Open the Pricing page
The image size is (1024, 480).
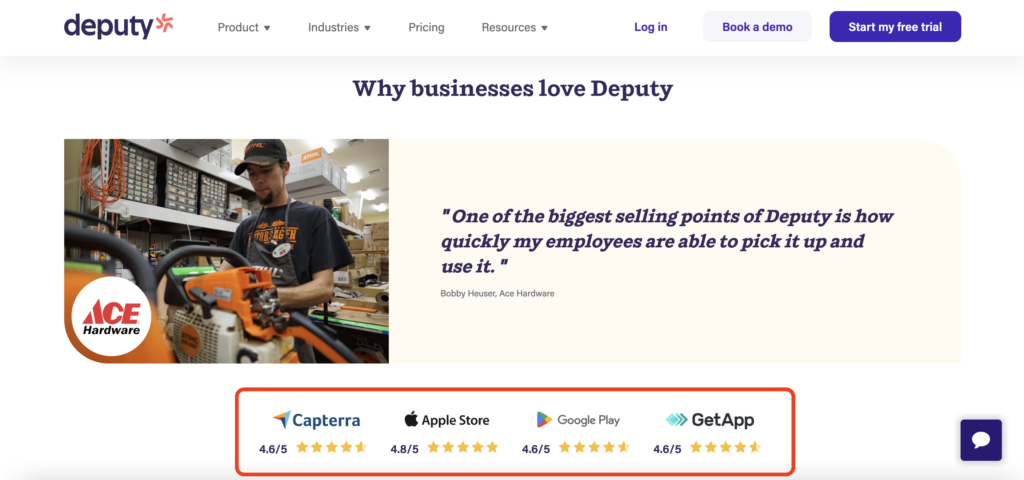pyautogui.click(x=426, y=27)
